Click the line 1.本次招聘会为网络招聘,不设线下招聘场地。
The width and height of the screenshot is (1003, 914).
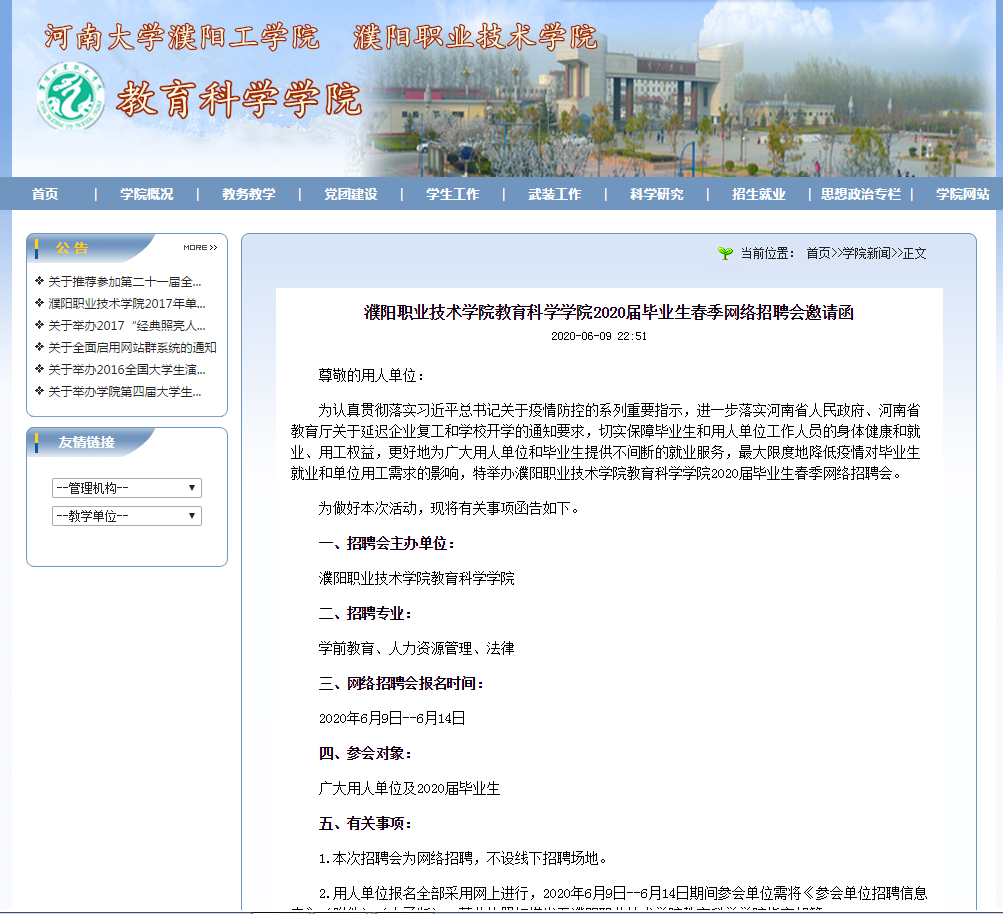point(463,858)
